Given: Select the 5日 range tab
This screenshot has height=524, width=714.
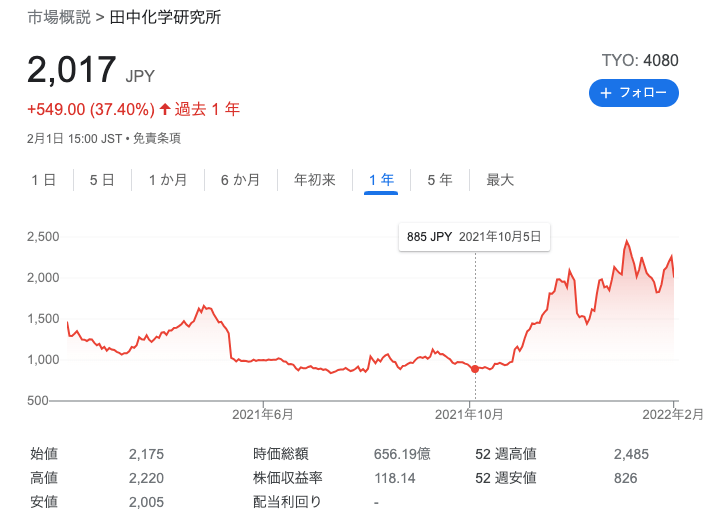Looking at the screenshot, I should [102, 180].
